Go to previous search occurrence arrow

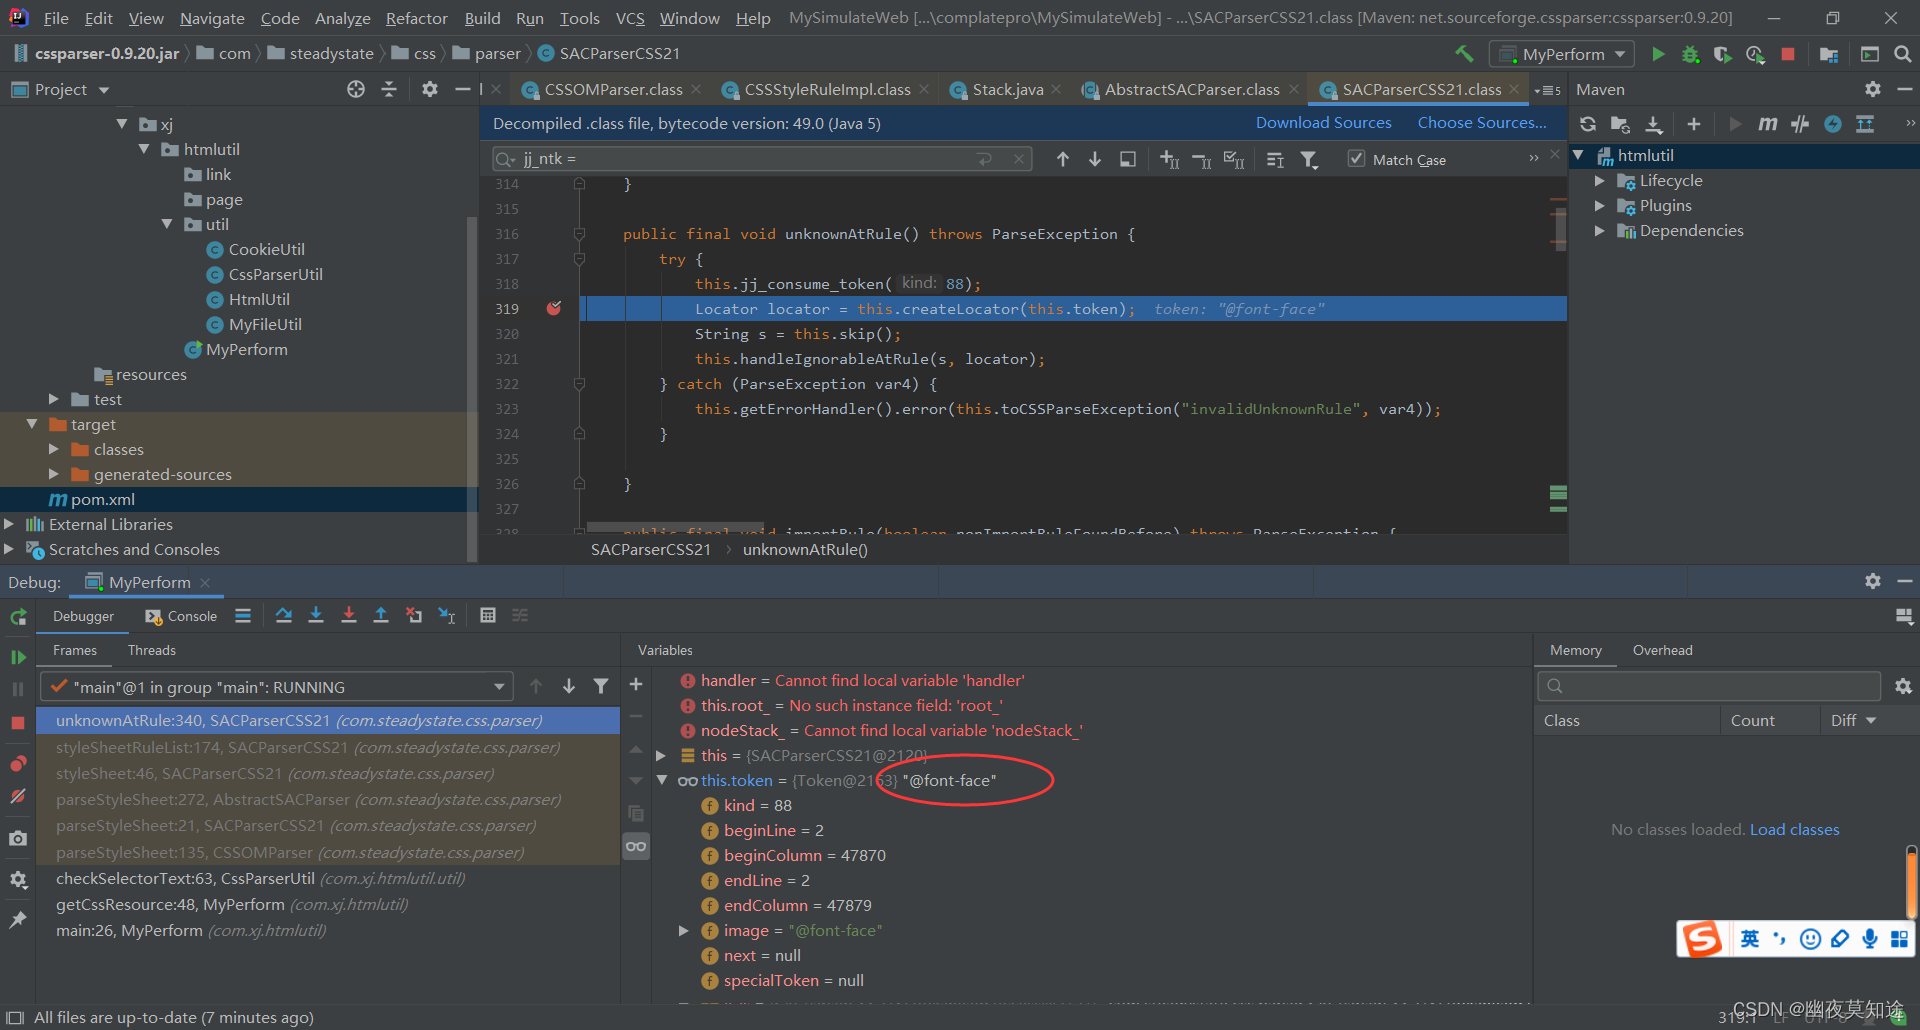pyautogui.click(x=1063, y=159)
